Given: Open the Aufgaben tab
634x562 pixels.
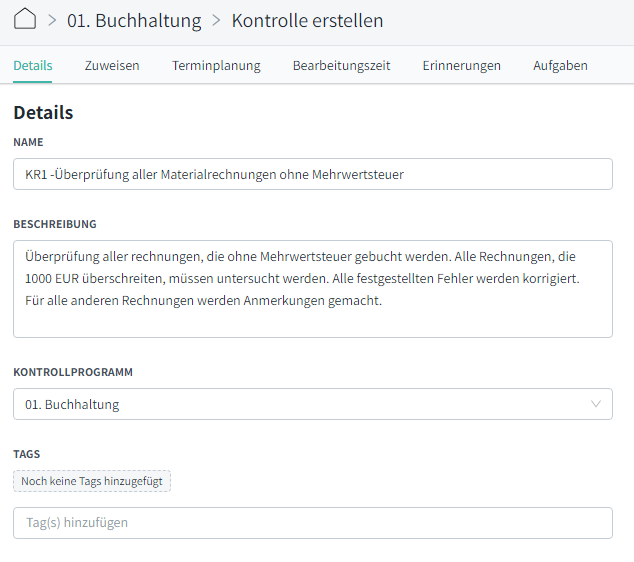Looking at the screenshot, I should [560, 65].
